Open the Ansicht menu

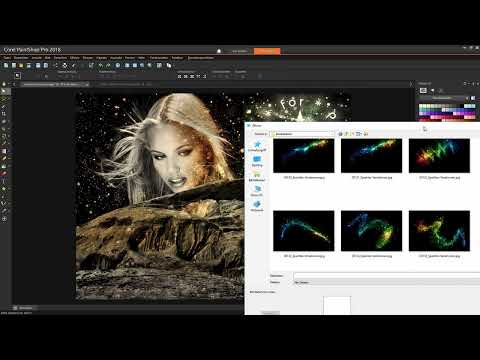pos(37,58)
